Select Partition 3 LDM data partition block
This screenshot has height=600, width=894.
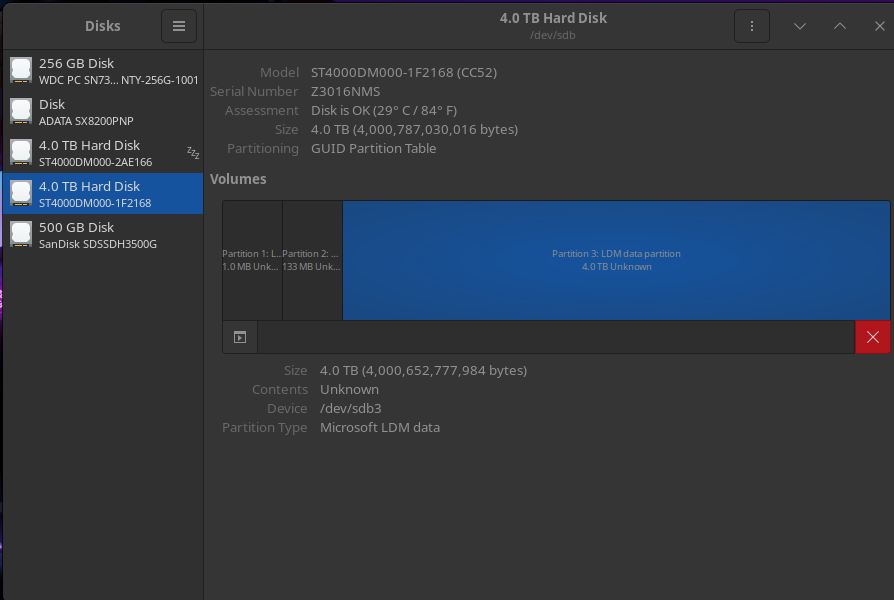[x=616, y=260]
